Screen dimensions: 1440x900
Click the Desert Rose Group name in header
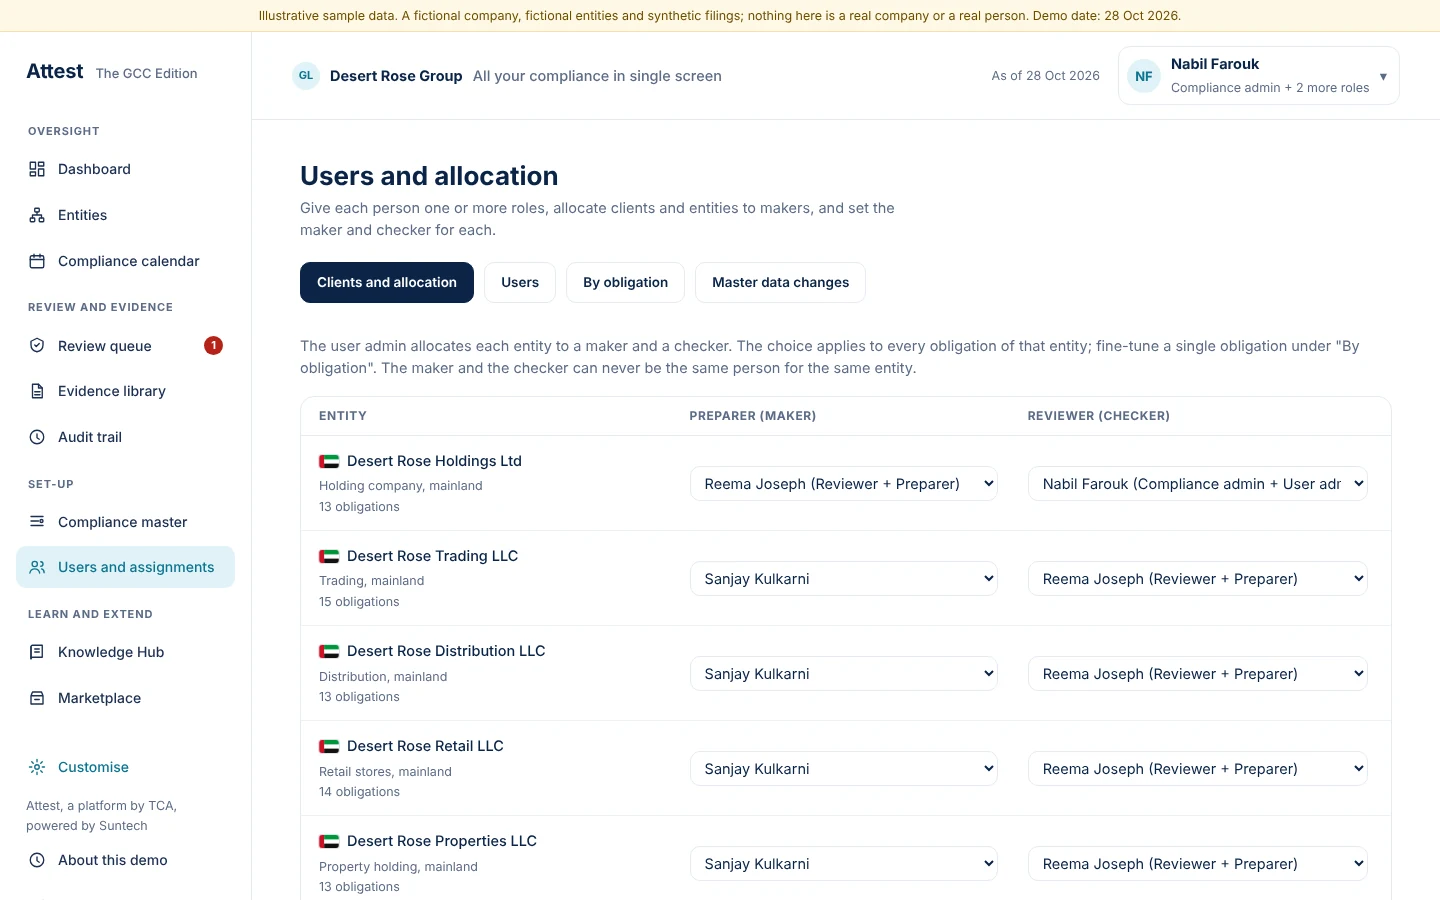click(396, 76)
